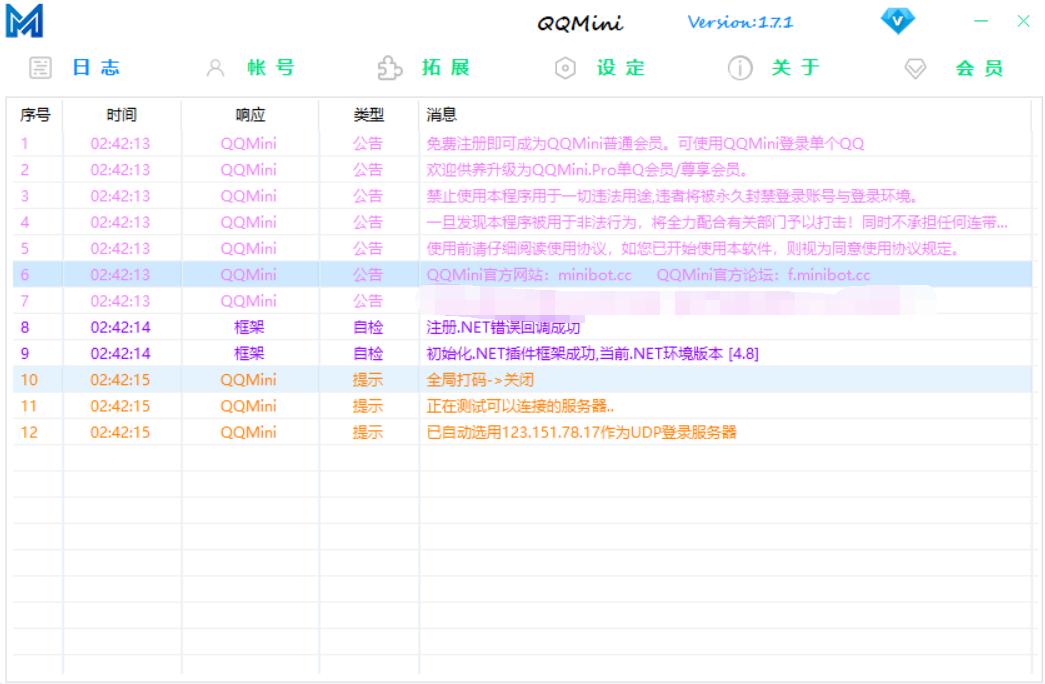The height and width of the screenshot is (684, 1045).
Task: Switch to the 会员 tab
Action: [979, 68]
